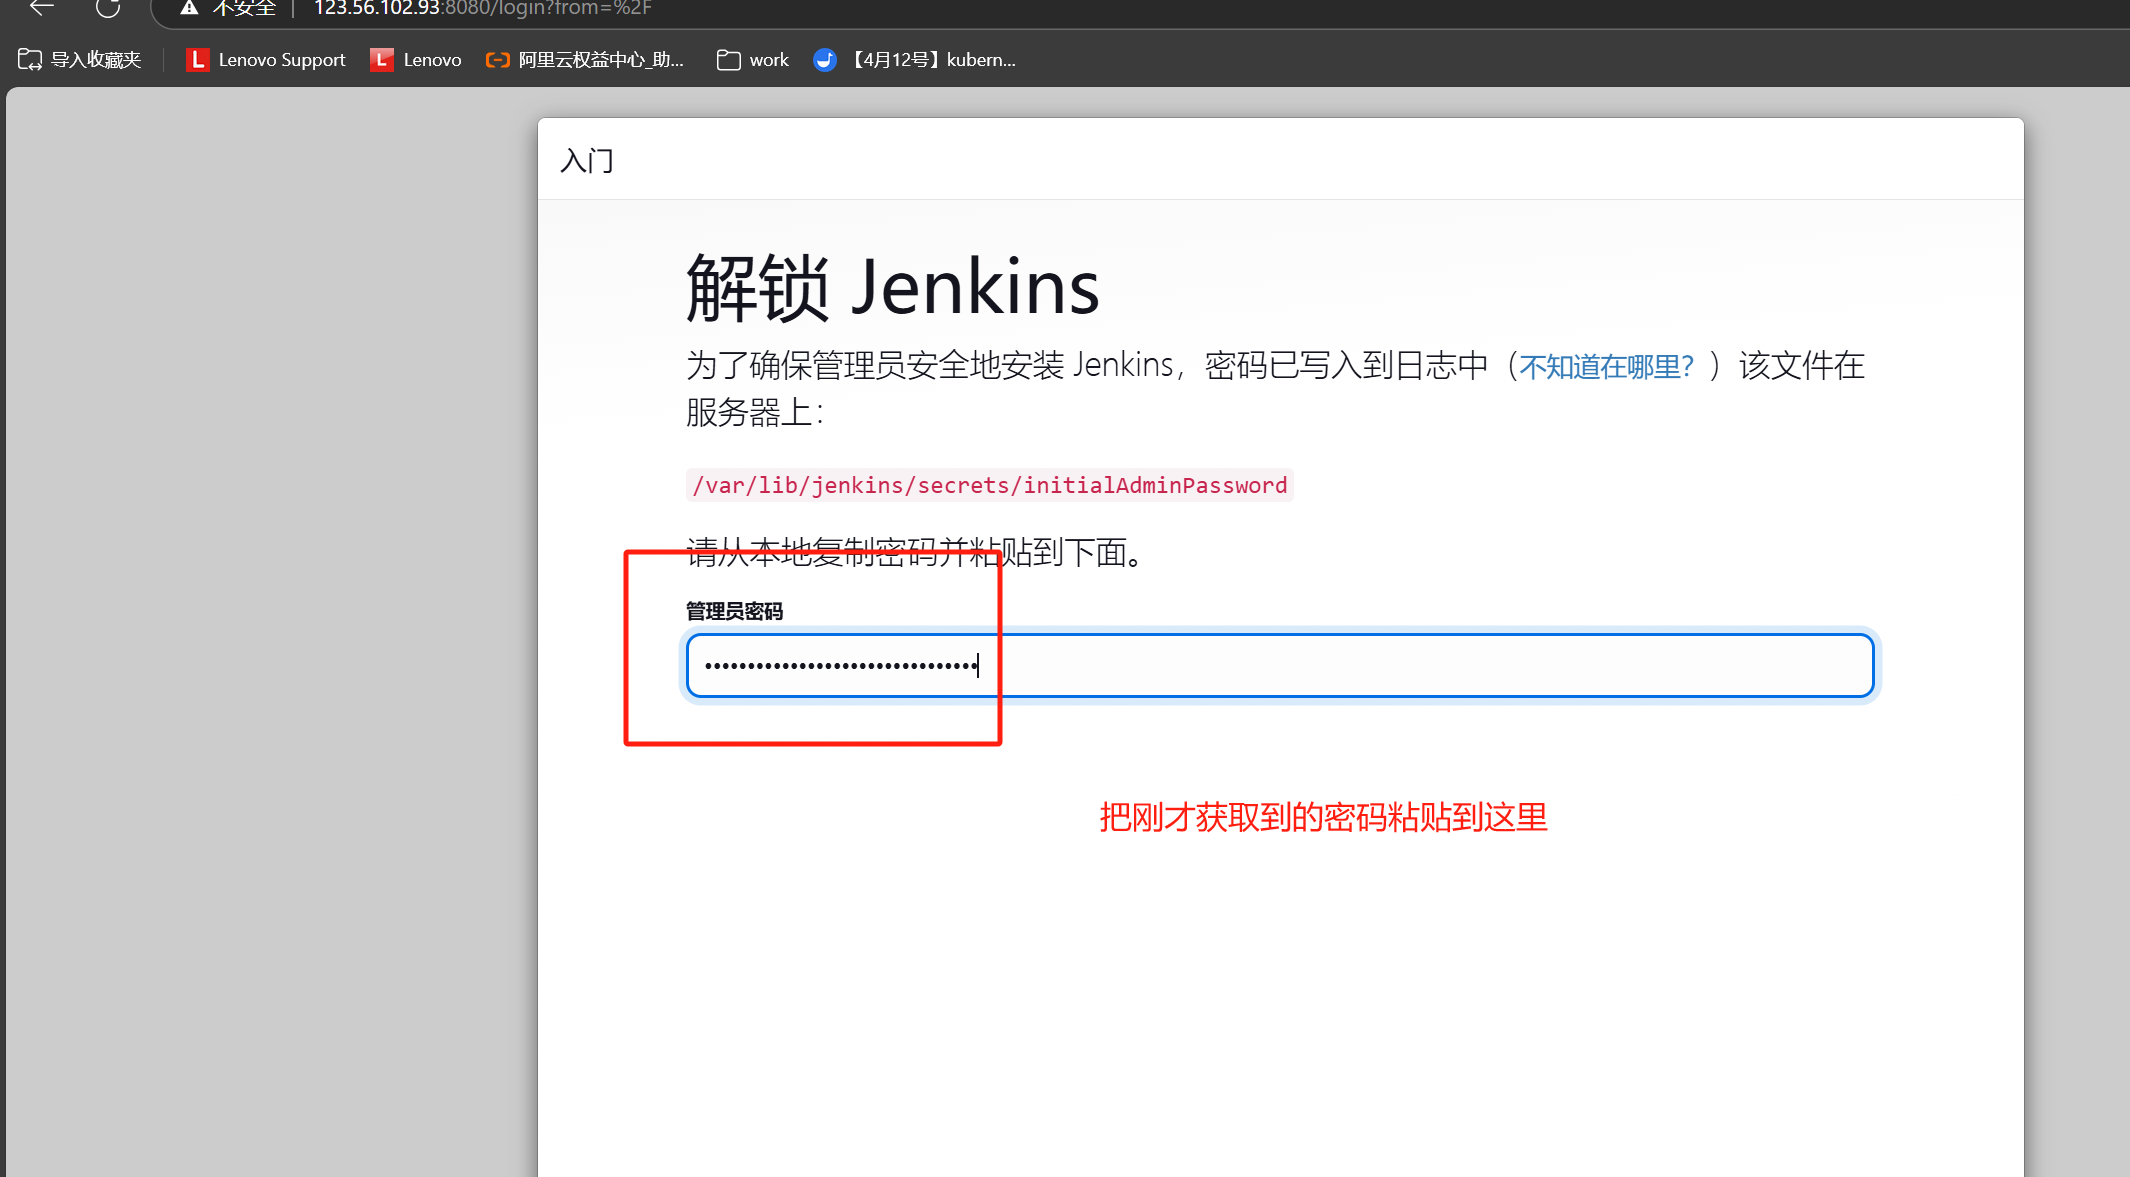Open the Lenovo bookmark

[x=416, y=60]
